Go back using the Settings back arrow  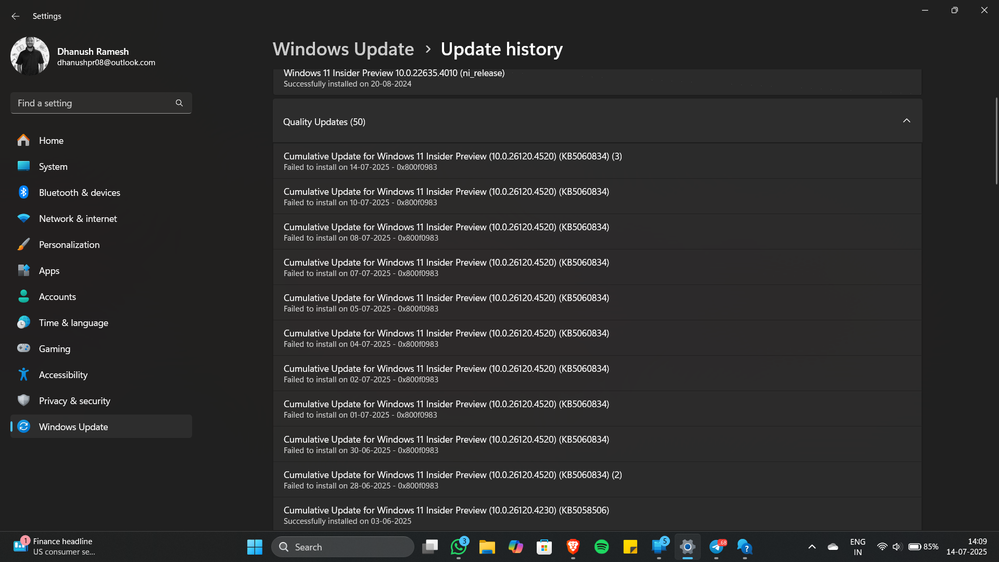pyautogui.click(x=15, y=16)
